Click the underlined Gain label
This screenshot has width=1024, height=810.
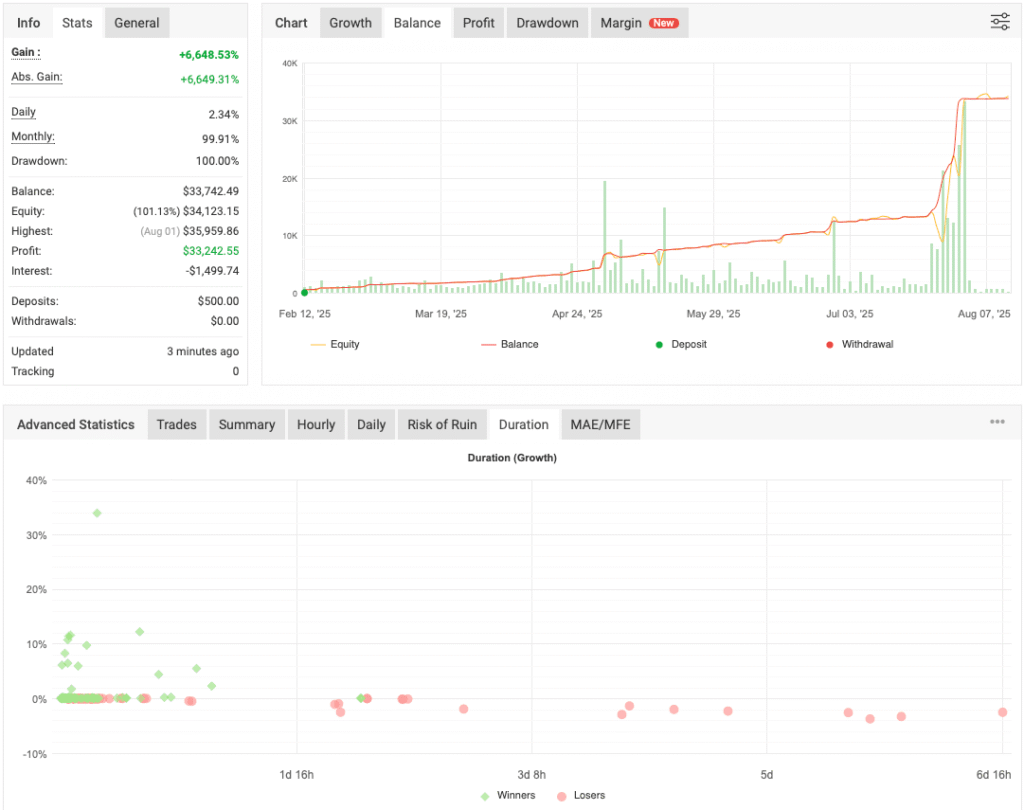coord(26,52)
